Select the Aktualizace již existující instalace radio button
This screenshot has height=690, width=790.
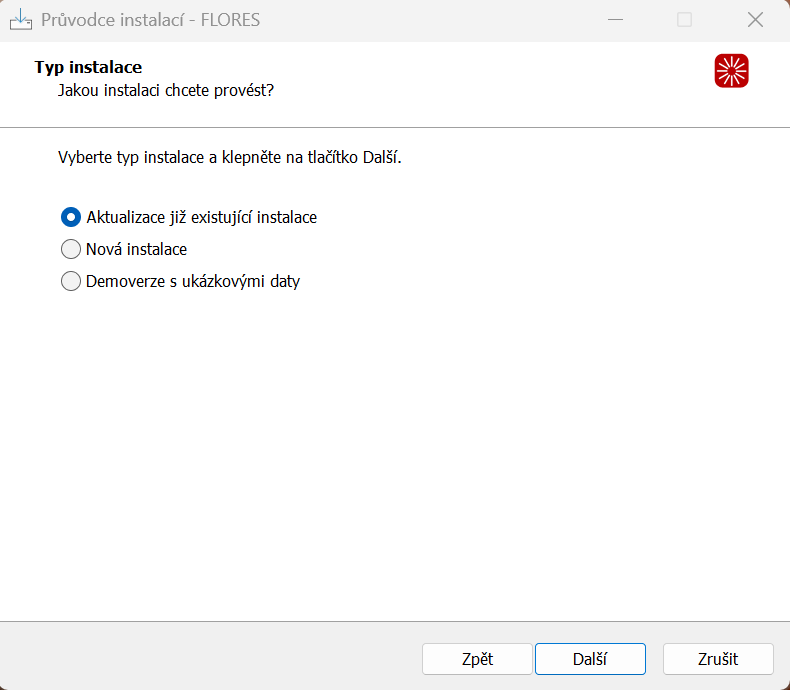[71, 217]
